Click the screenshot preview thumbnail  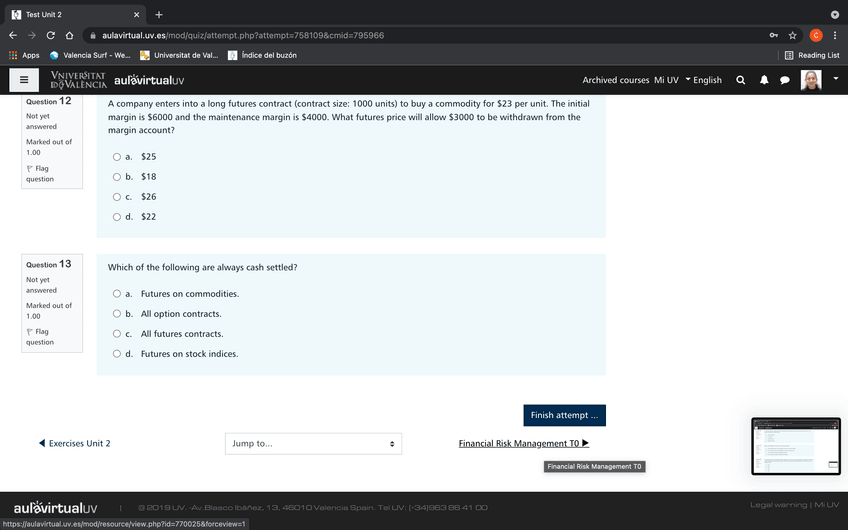click(x=796, y=446)
